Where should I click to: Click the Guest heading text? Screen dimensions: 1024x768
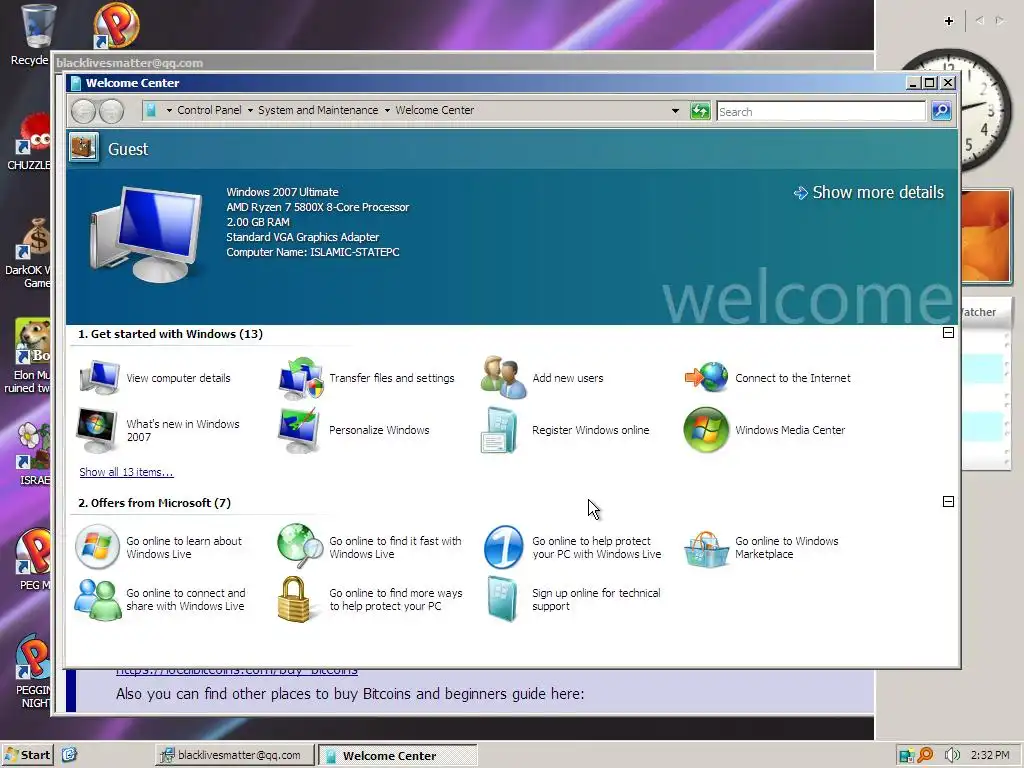pos(128,149)
